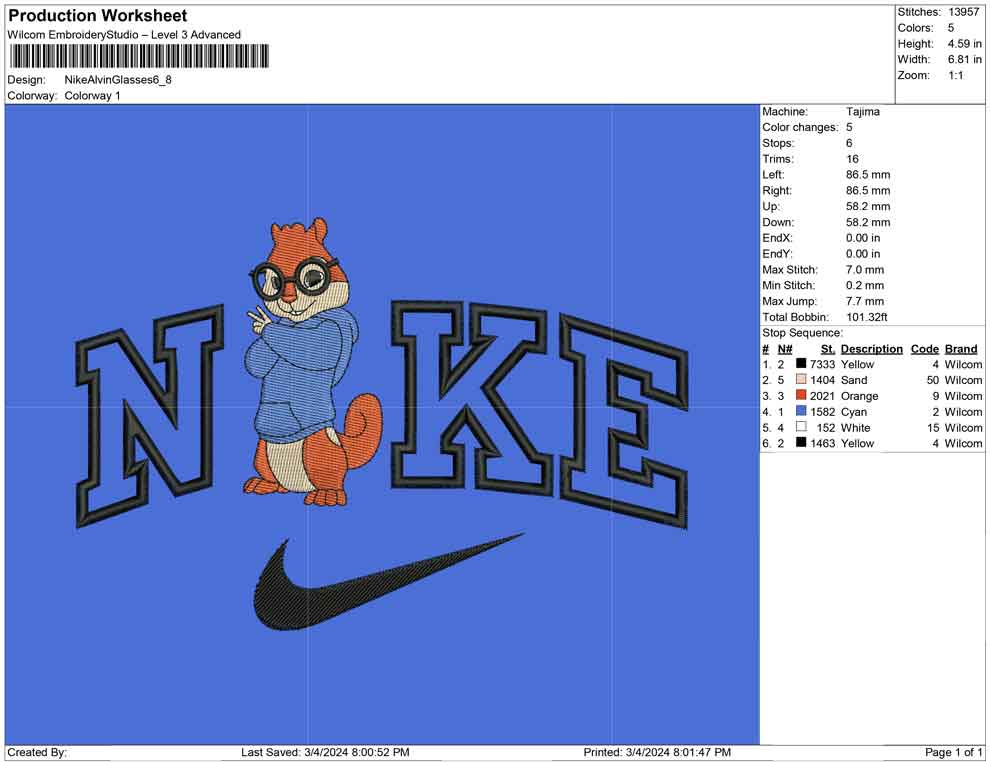This screenshot has height=762, width=990.
Task: Click the cyan color swatch 1582
Action: pos(801,411)
